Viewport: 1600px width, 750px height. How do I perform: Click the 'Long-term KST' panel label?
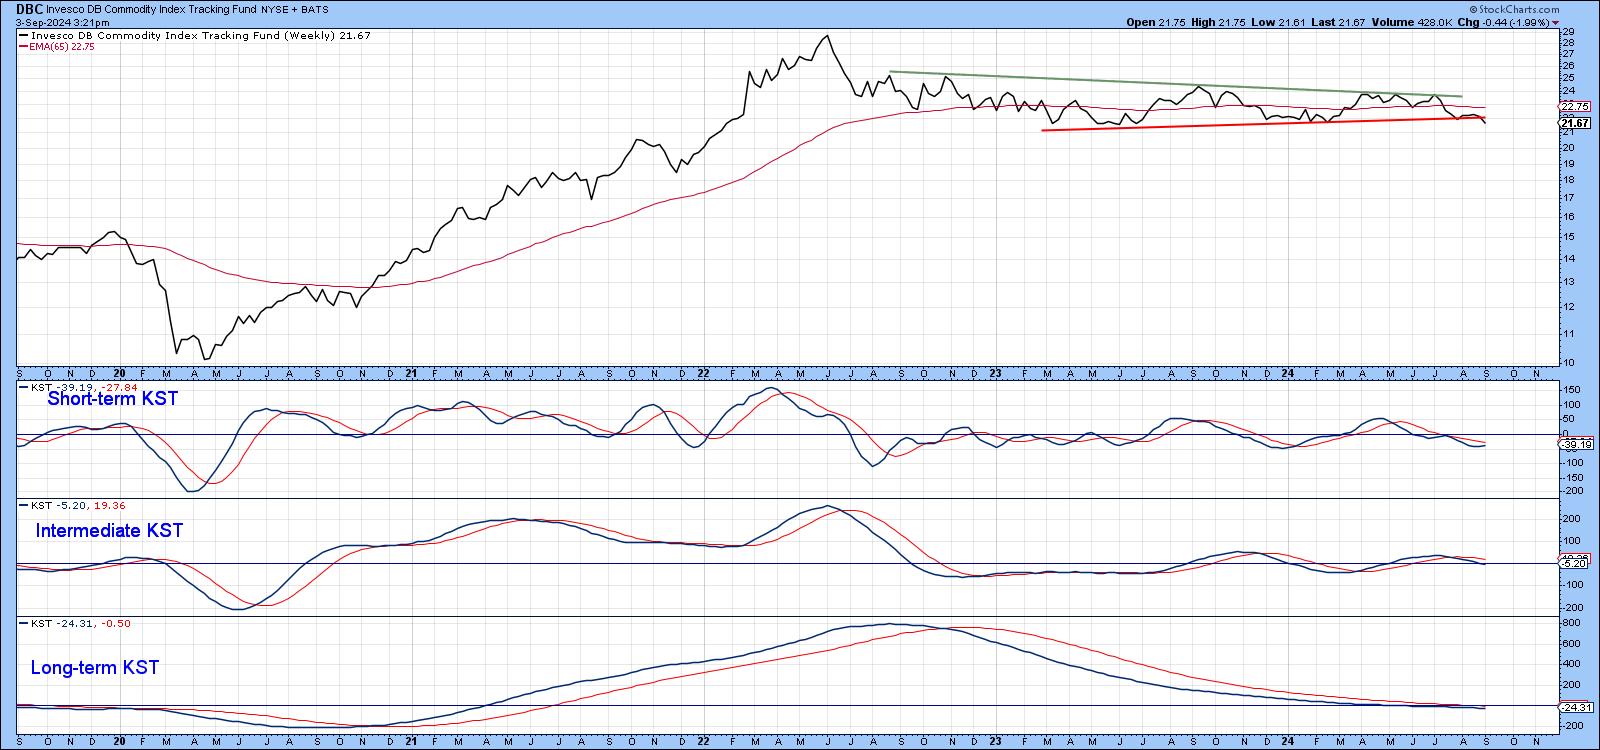click(x=95, y=668)
